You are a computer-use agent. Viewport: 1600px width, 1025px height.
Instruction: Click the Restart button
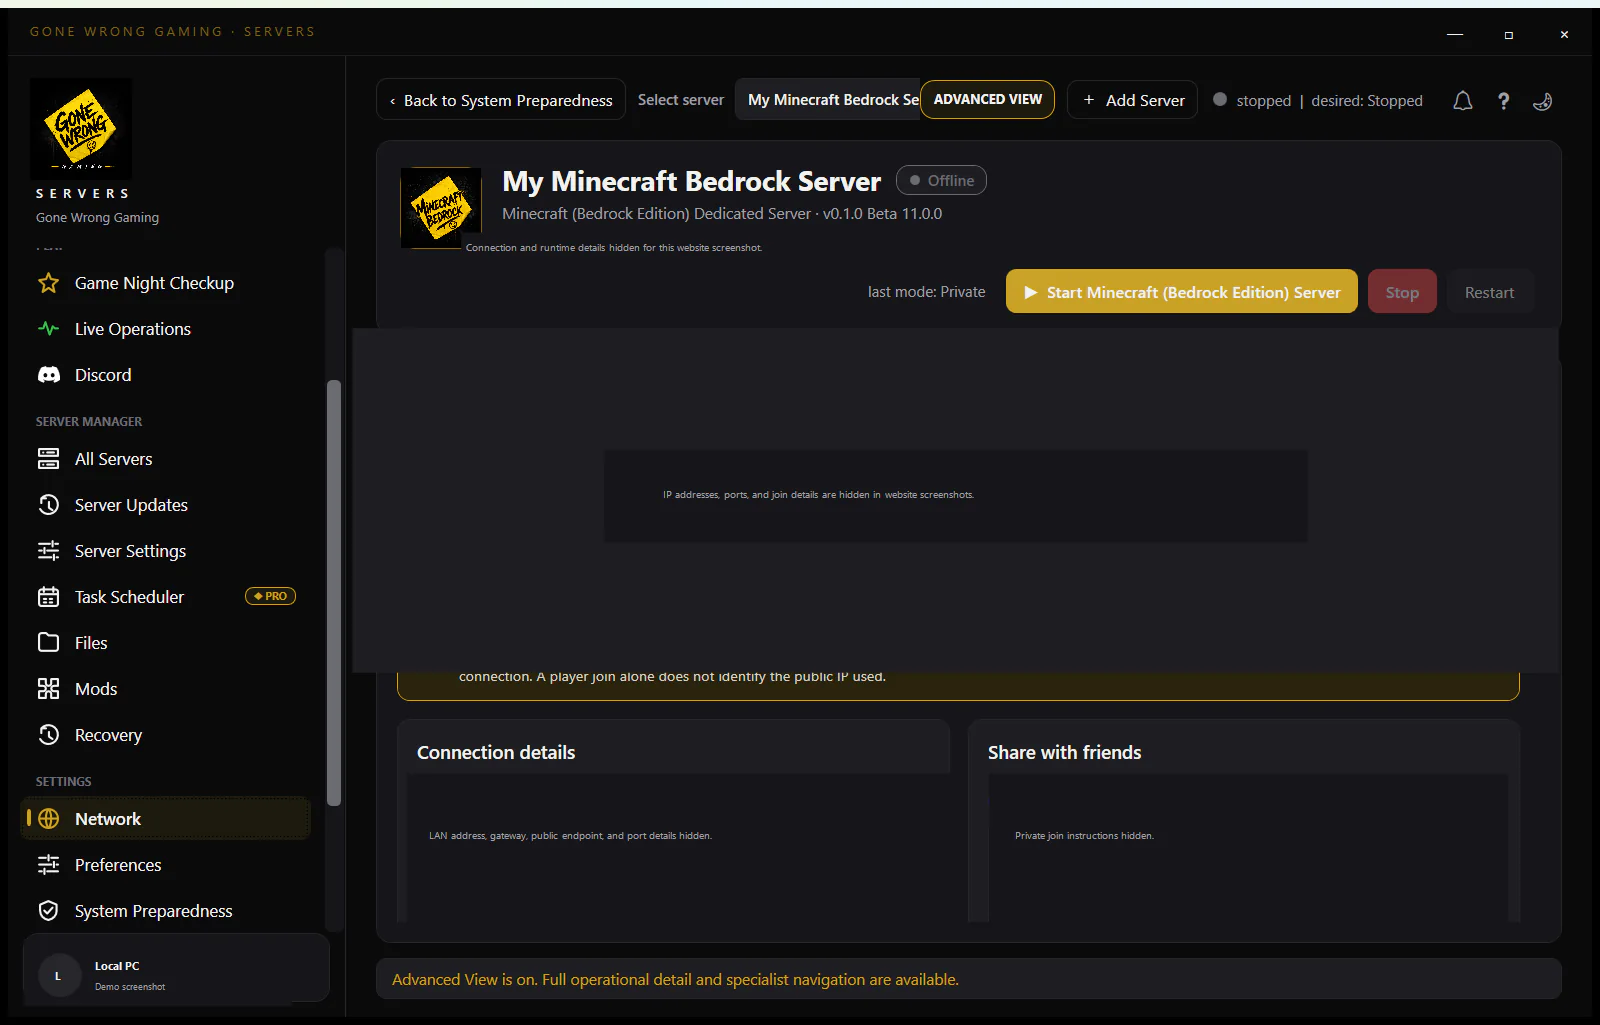pos(1490,292)
